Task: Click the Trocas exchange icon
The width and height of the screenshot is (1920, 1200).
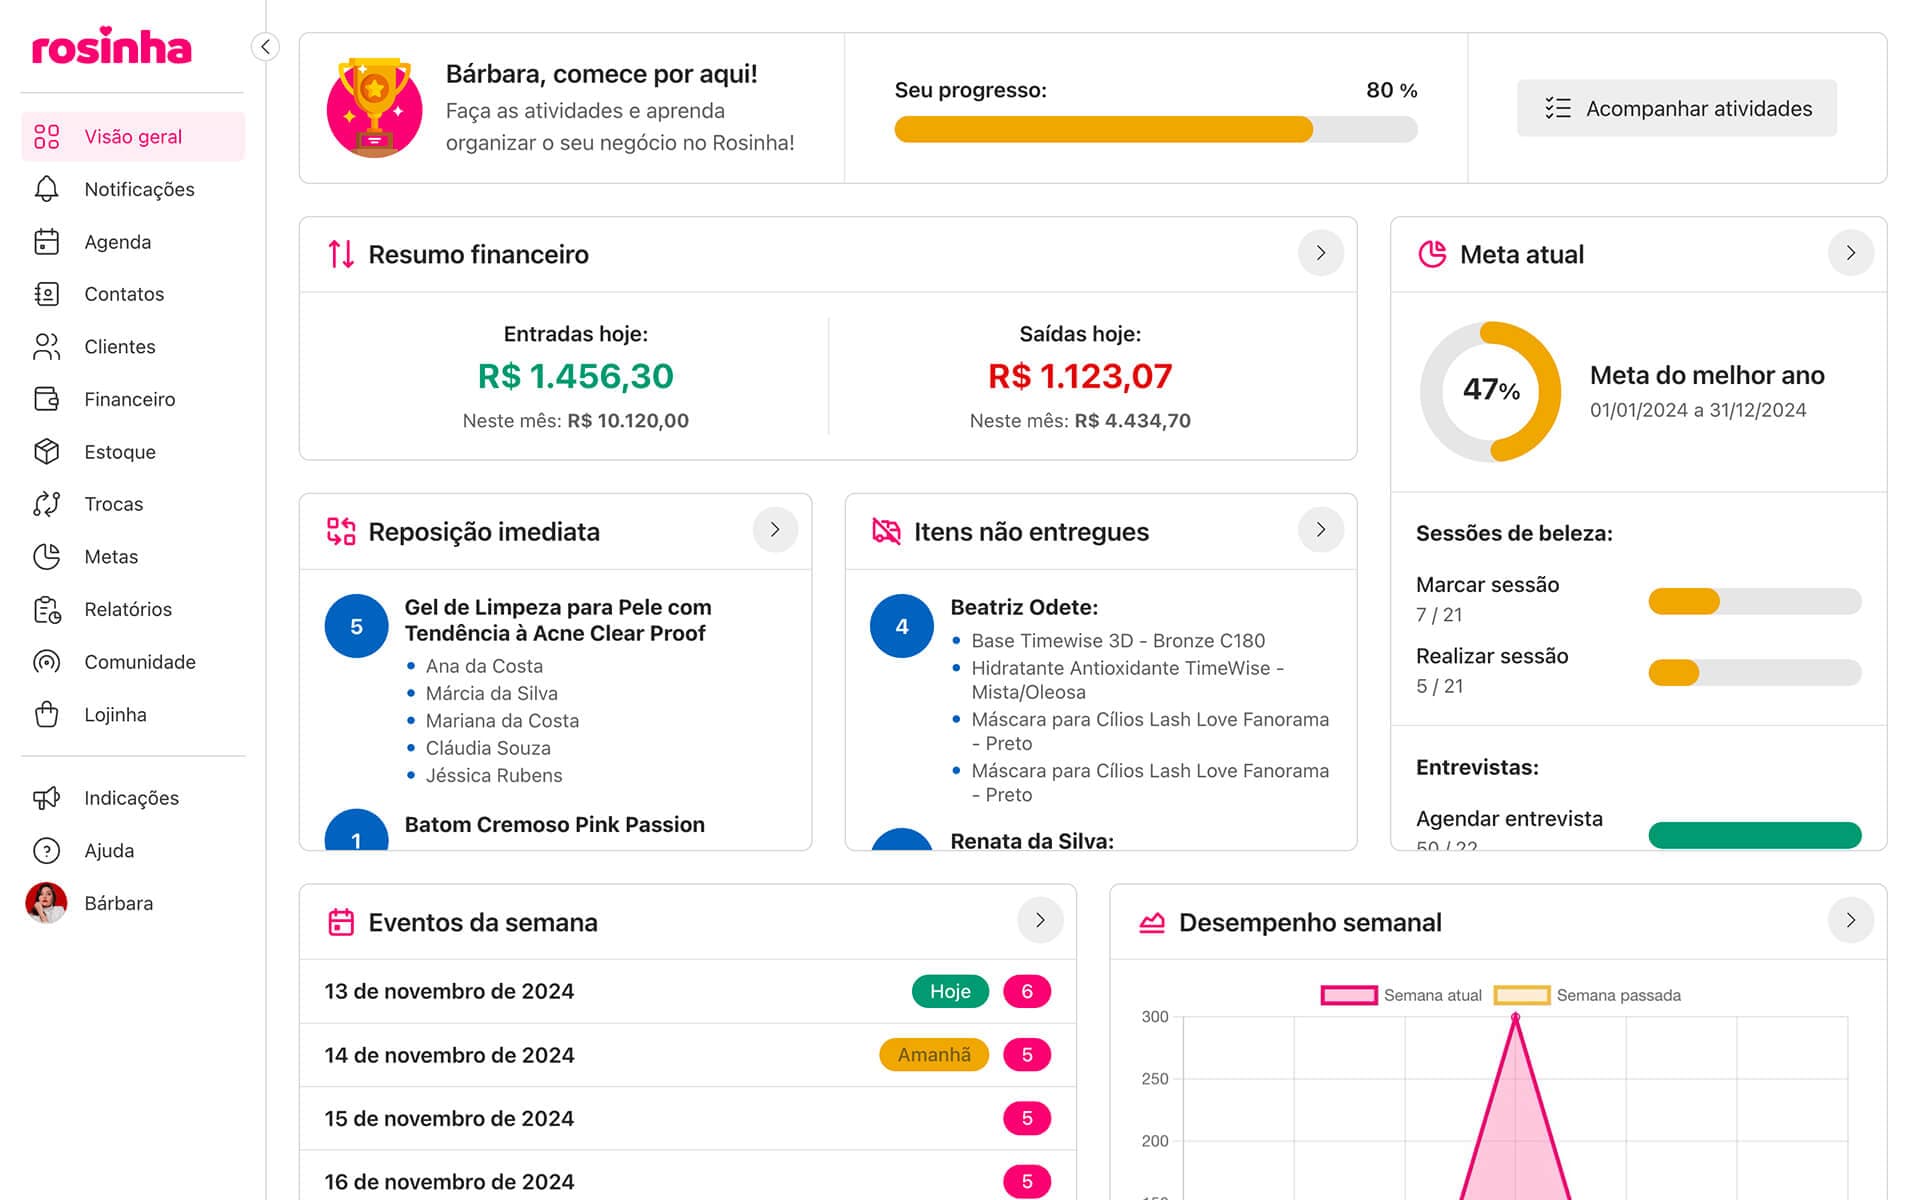Action: [46, 504]
